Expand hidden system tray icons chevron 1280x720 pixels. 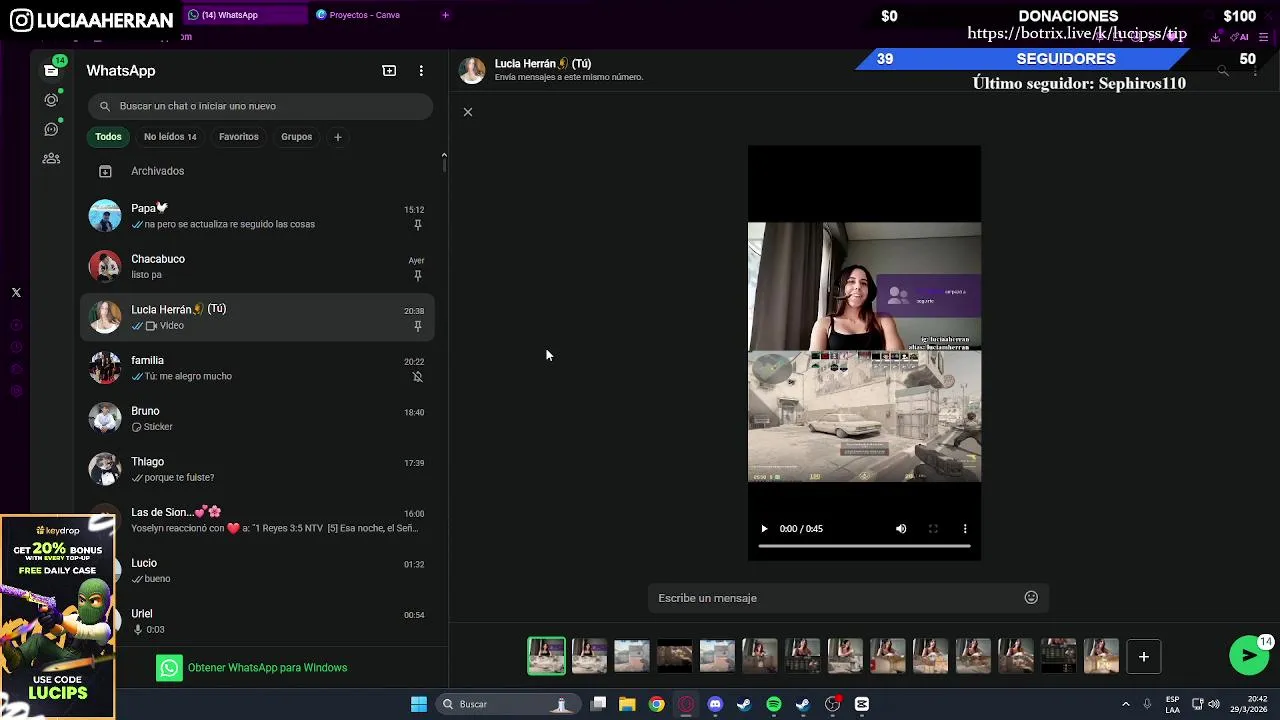[x=1126, y=704]
